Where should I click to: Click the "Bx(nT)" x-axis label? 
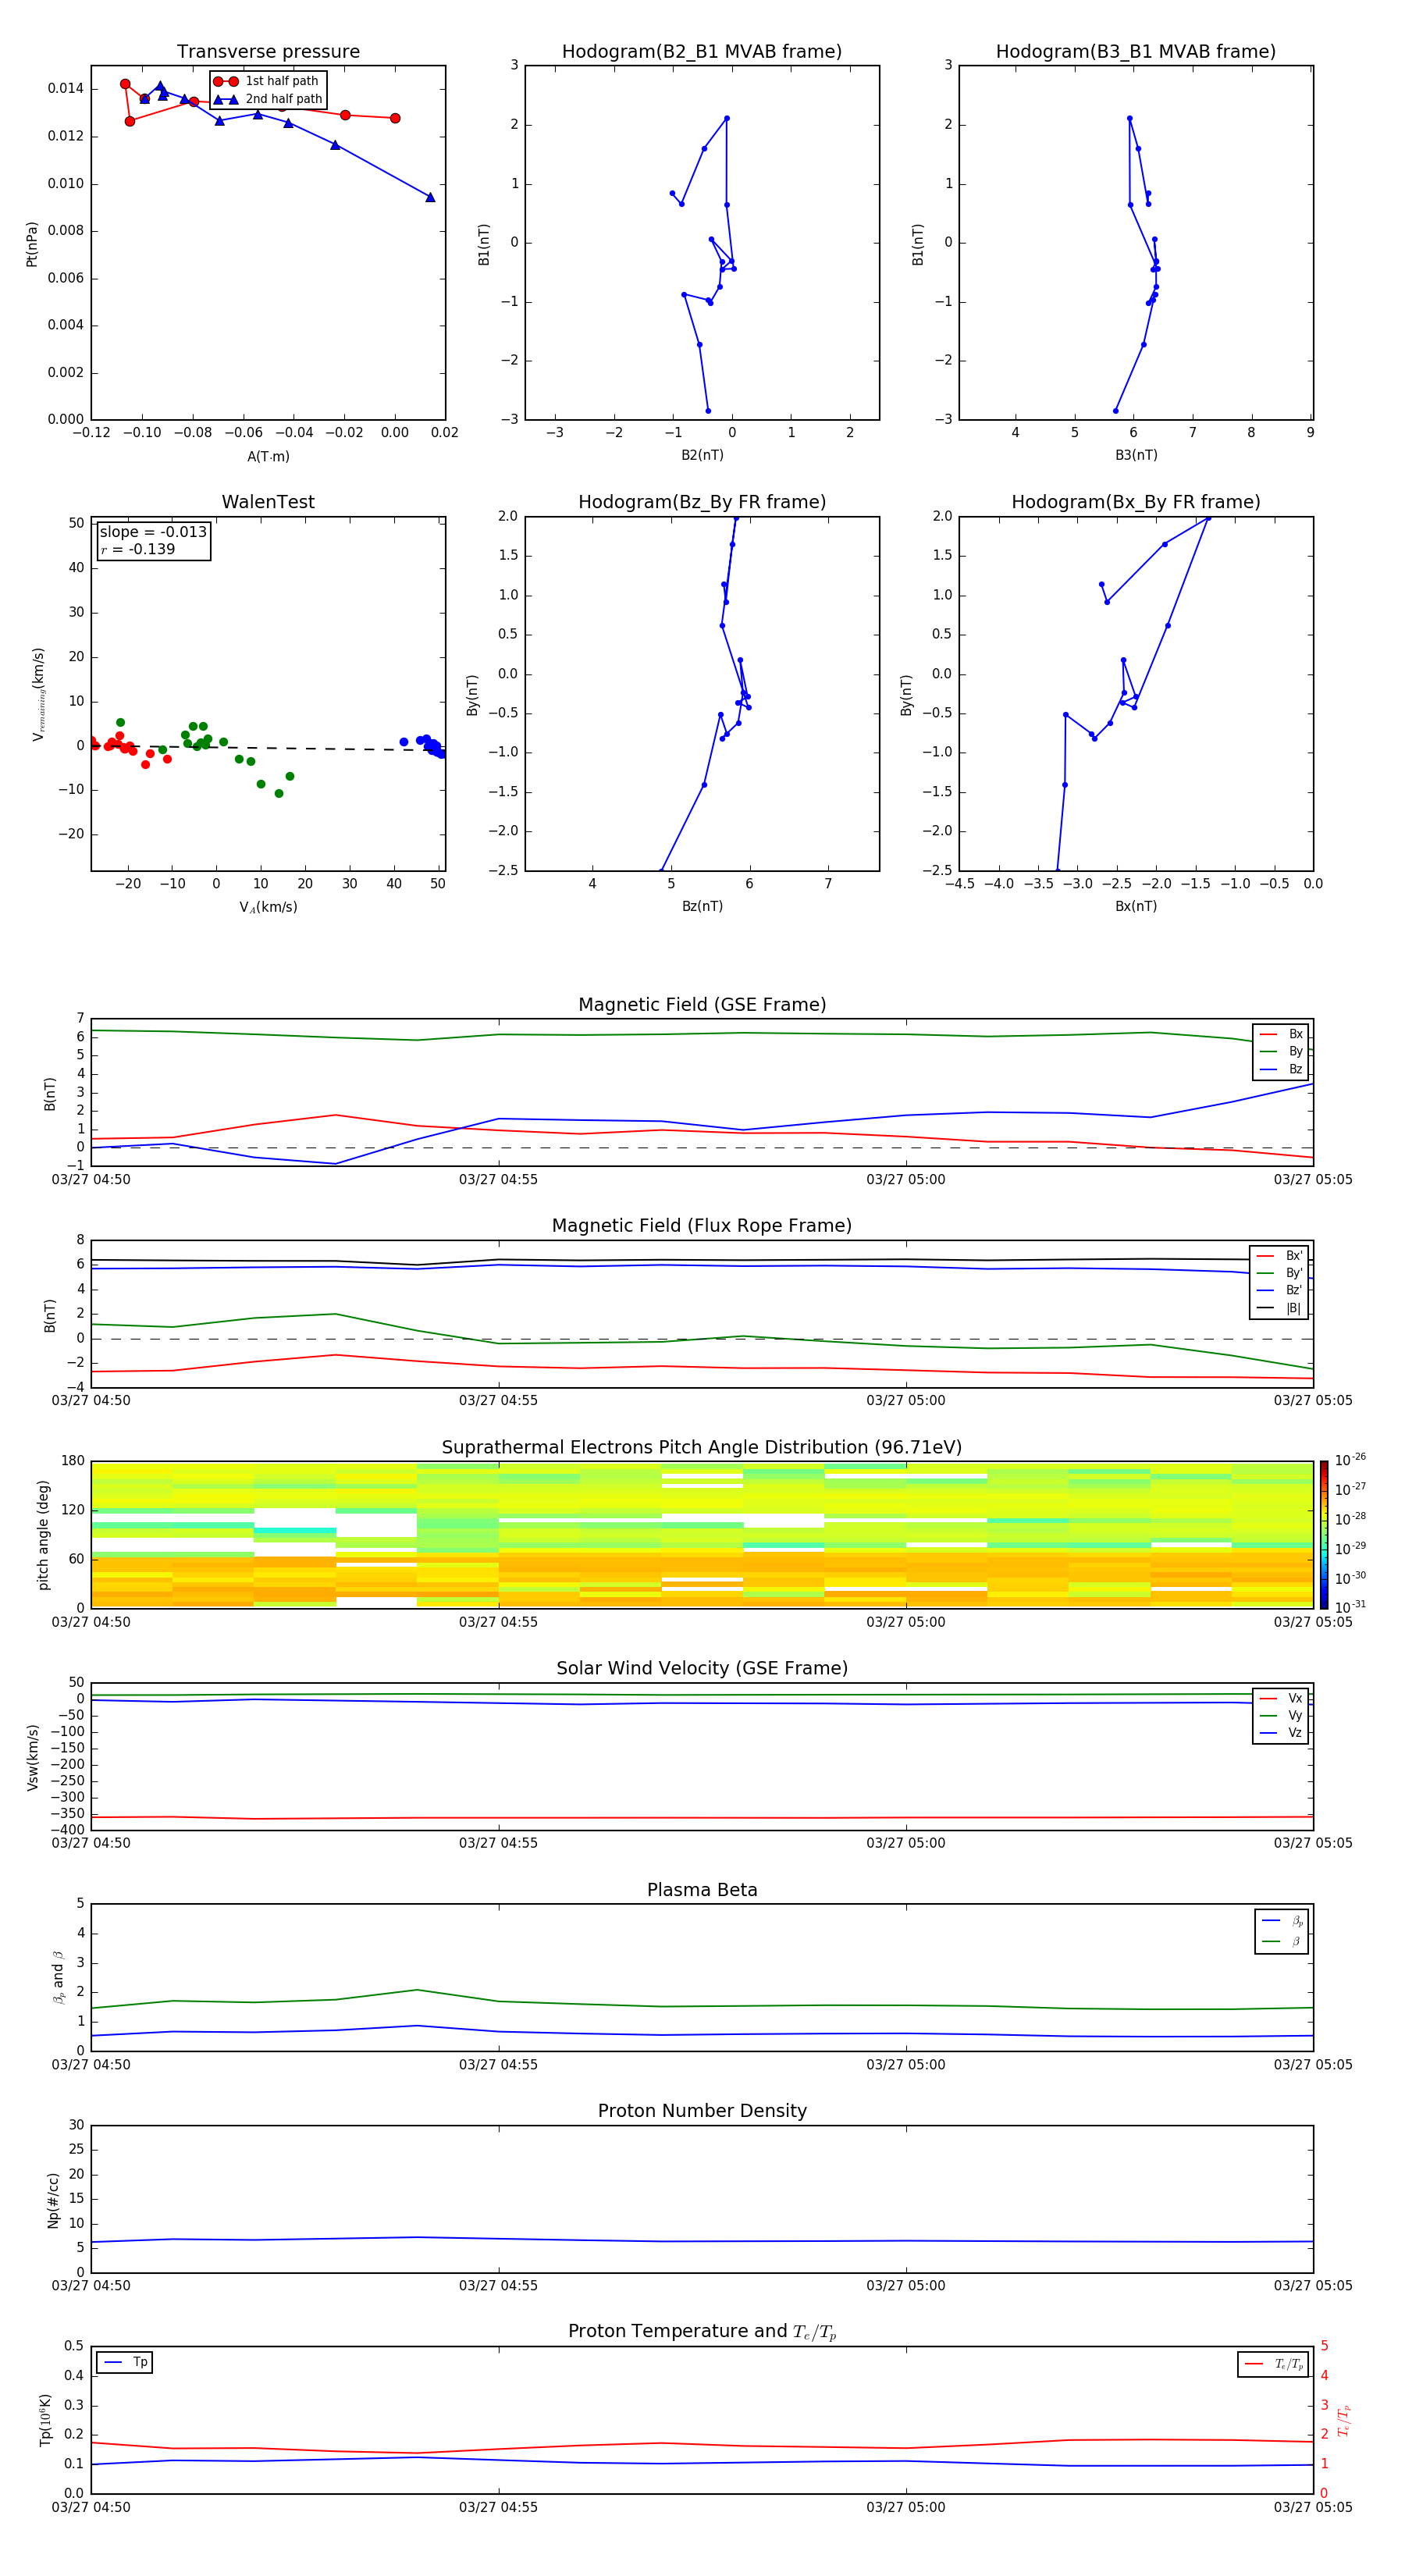1136,906
